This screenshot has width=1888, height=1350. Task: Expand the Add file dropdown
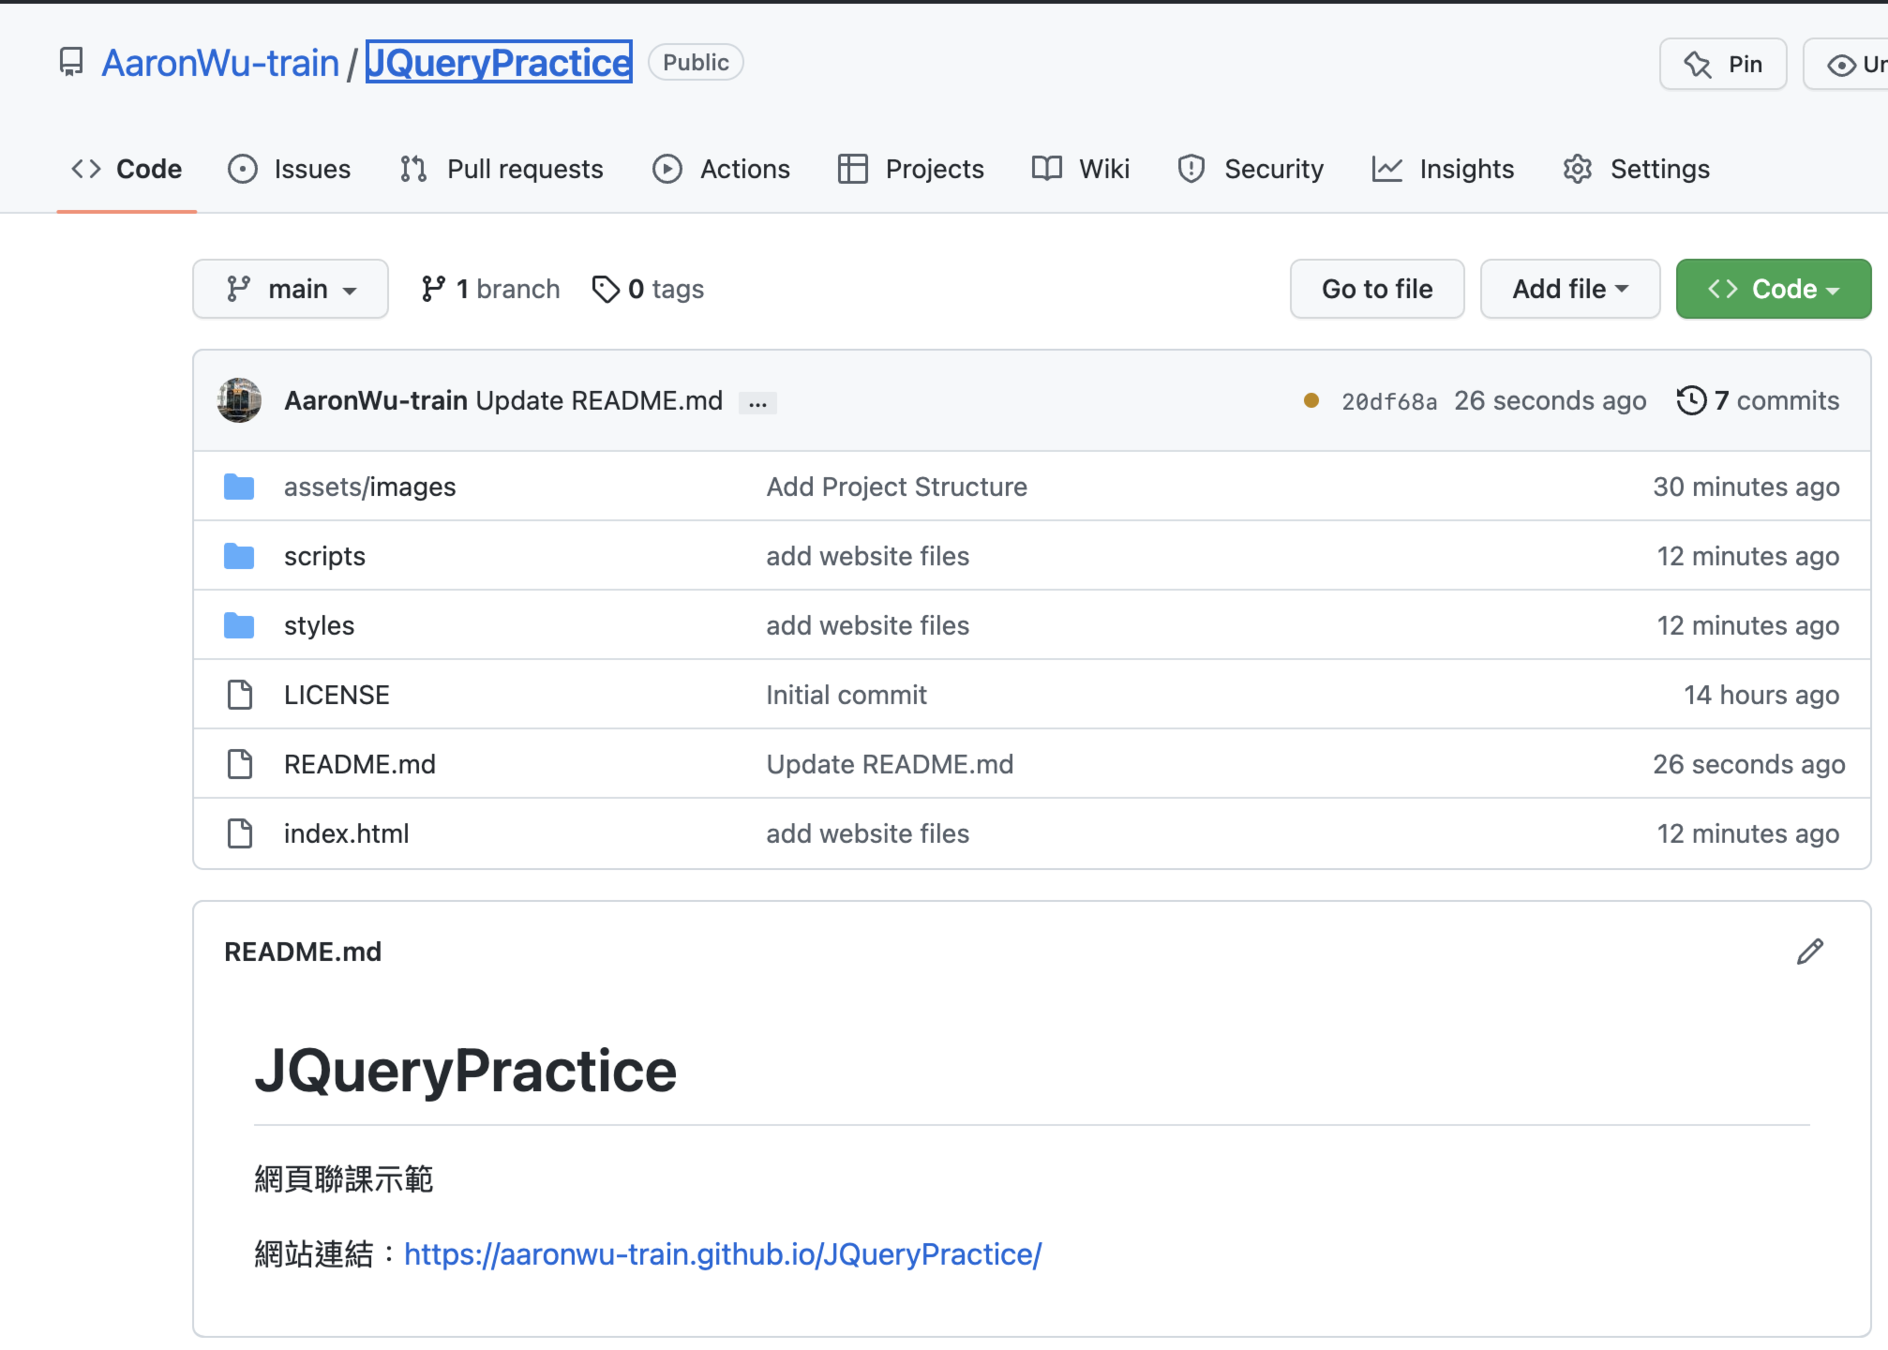[1570, 289]
